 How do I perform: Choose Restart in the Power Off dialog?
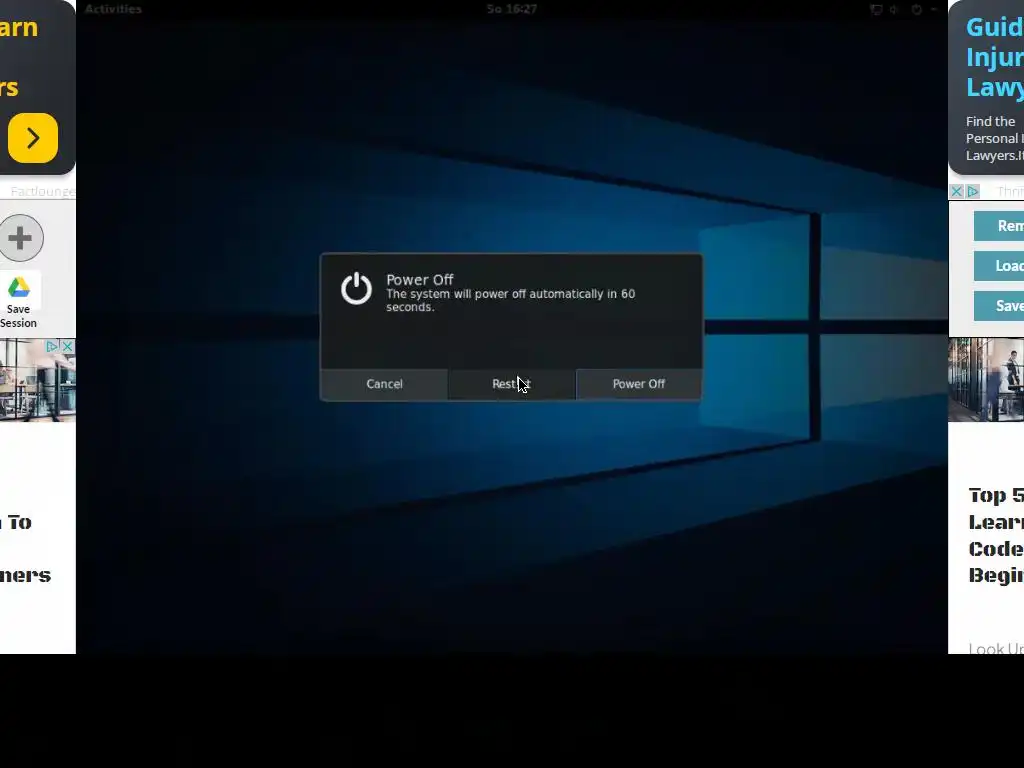pyautogui.click(x=511, y=384)
